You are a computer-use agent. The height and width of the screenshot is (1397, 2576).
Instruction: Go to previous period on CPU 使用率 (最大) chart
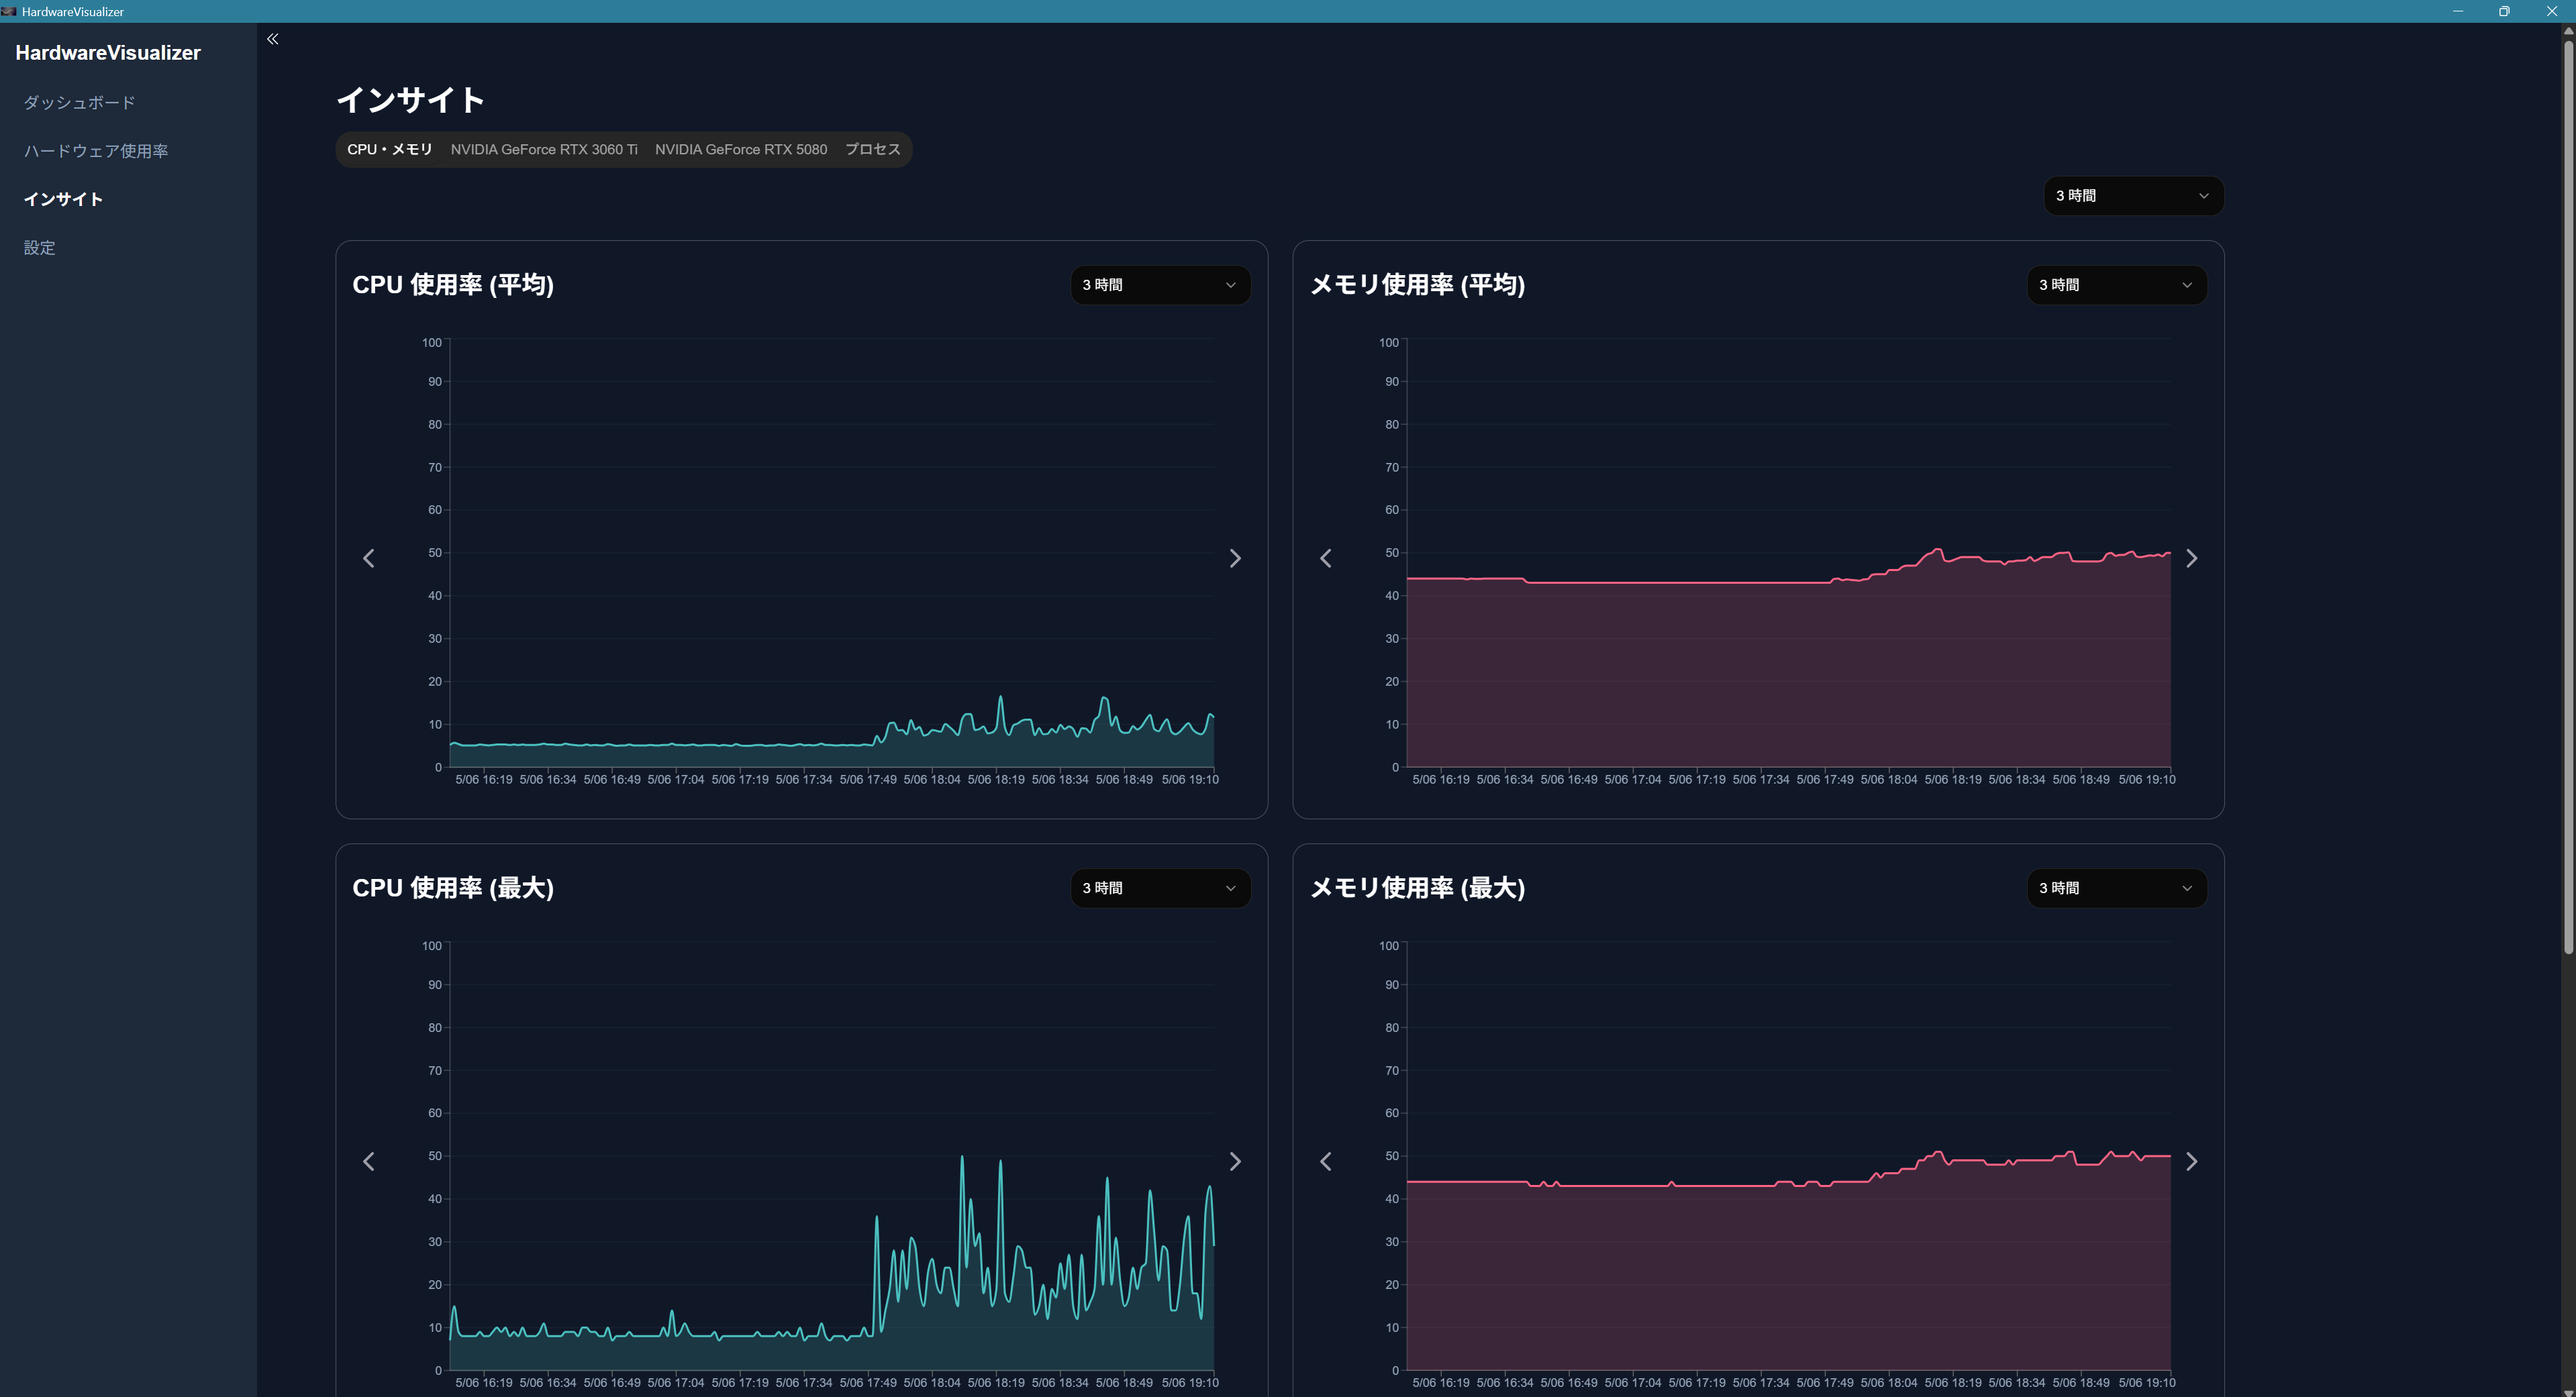(369, 1161)
